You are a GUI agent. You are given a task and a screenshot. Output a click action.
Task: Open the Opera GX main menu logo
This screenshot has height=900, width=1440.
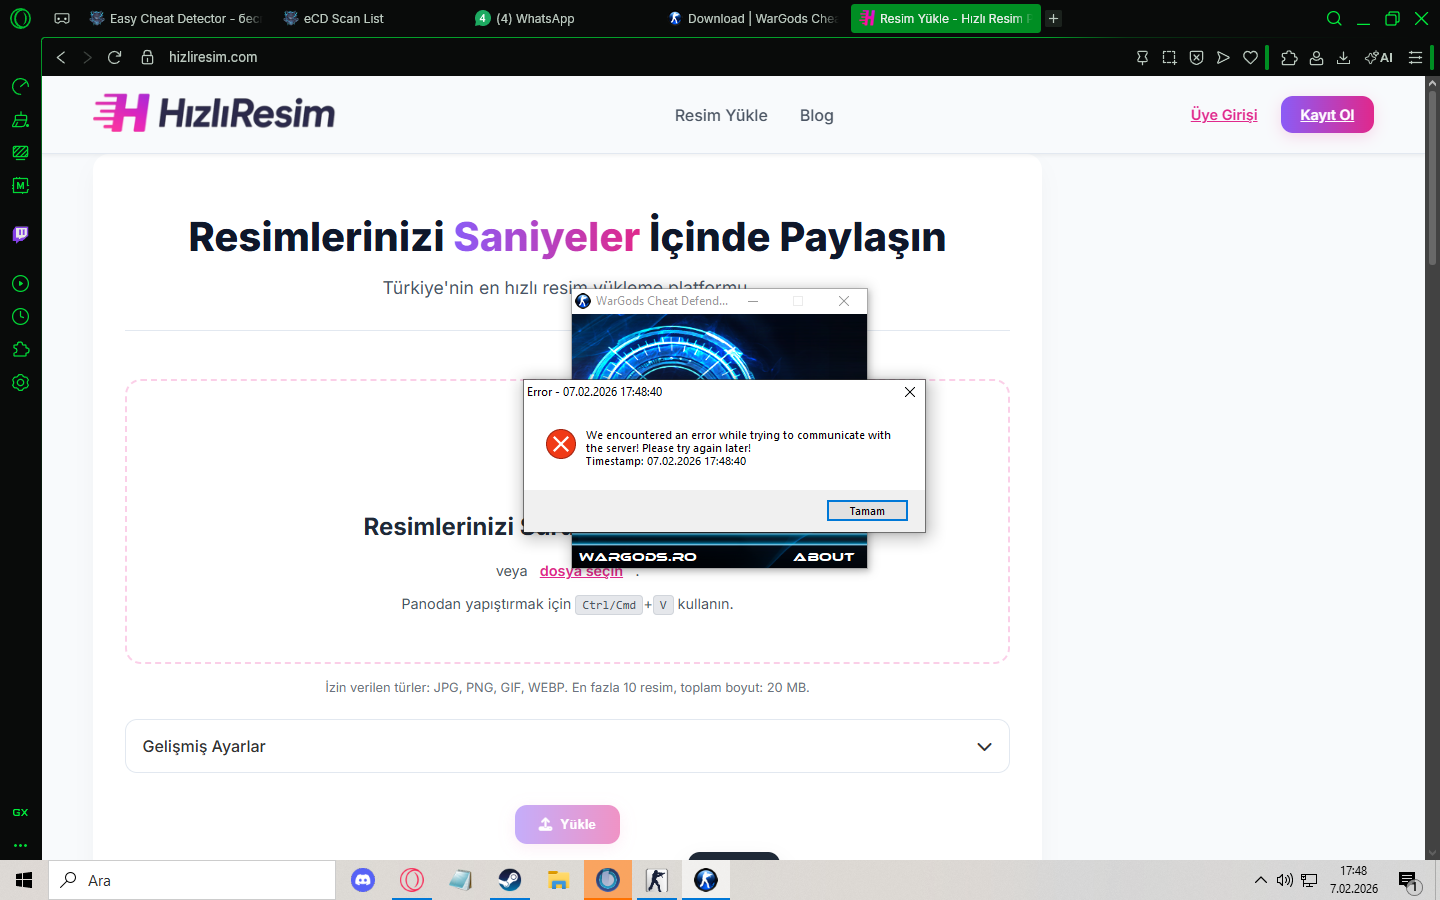(x=20, y=18)
